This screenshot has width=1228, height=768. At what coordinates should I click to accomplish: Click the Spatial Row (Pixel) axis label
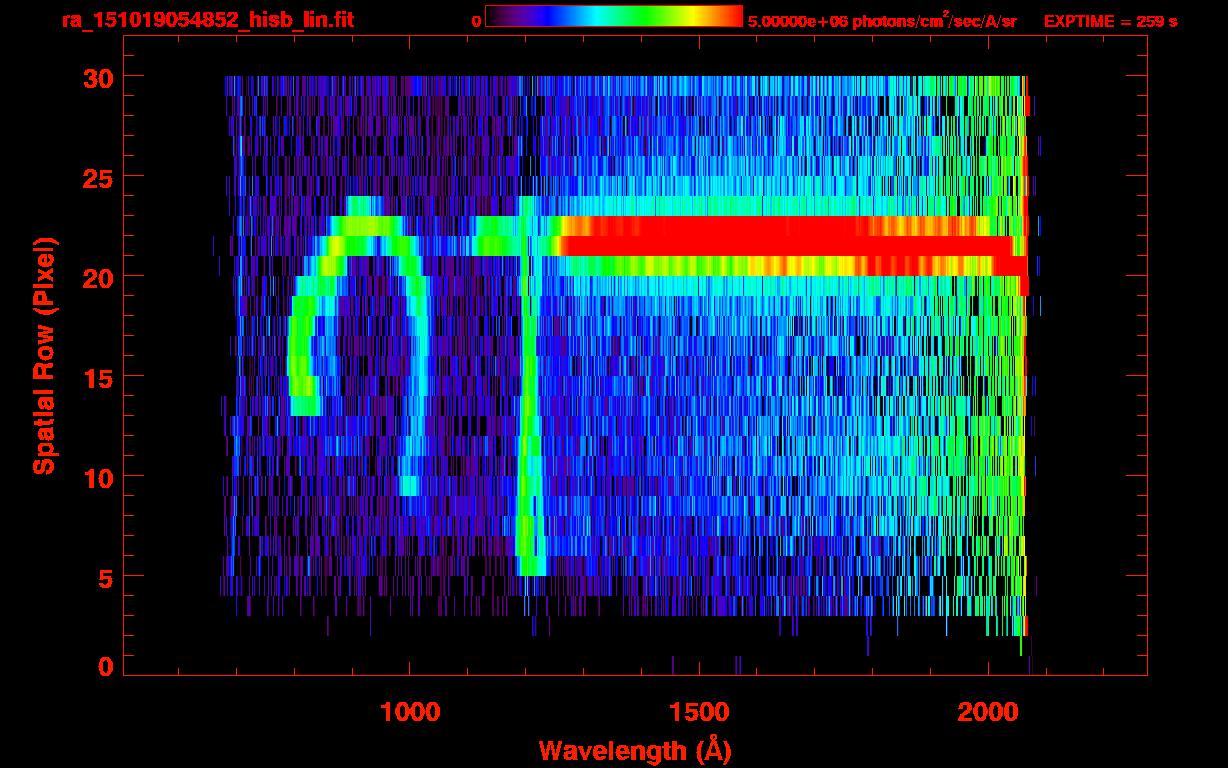point(44,356)
